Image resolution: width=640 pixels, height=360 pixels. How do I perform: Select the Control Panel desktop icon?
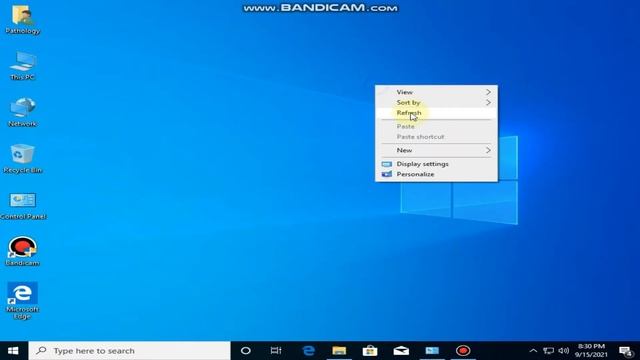coord(23,205)
